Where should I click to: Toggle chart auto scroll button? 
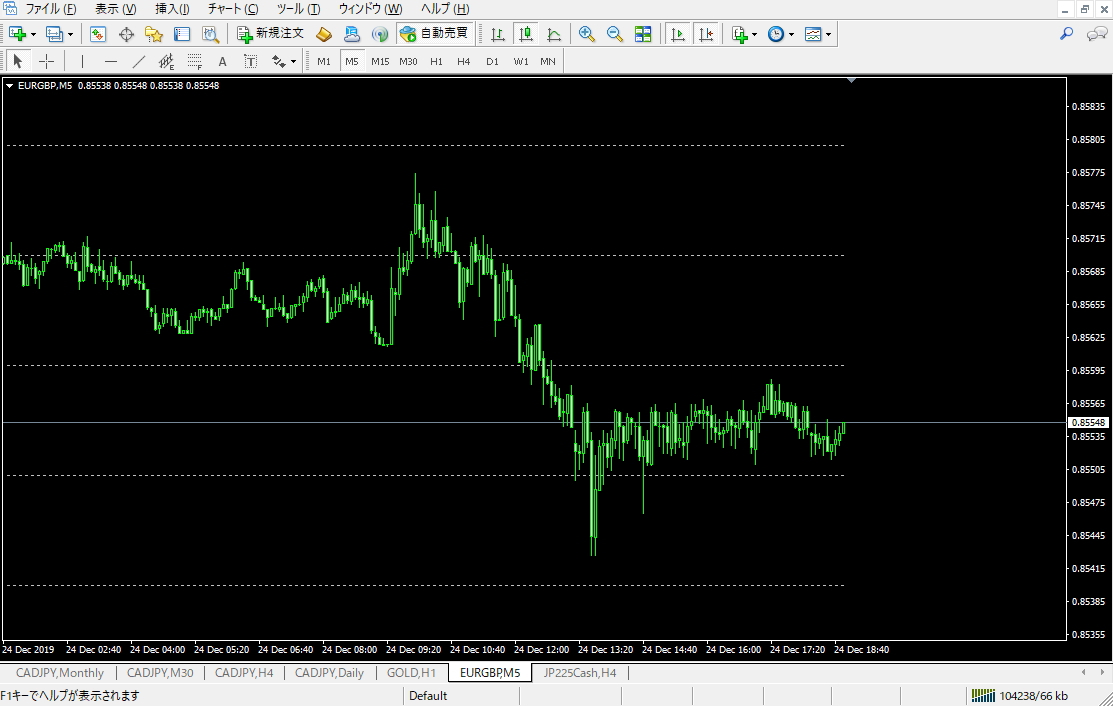678,34
